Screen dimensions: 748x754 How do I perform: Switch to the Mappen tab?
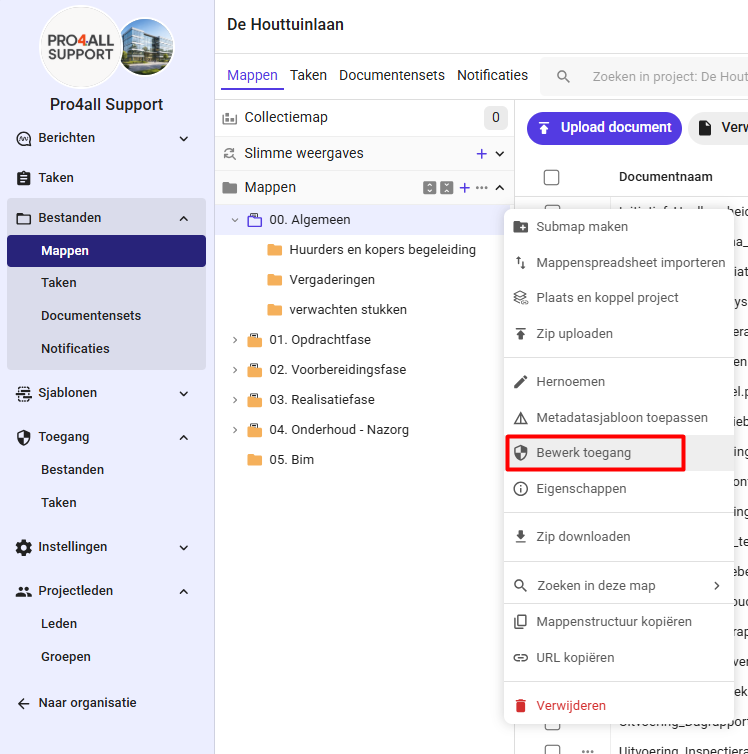pyautogui.click(x=252, y=75)
